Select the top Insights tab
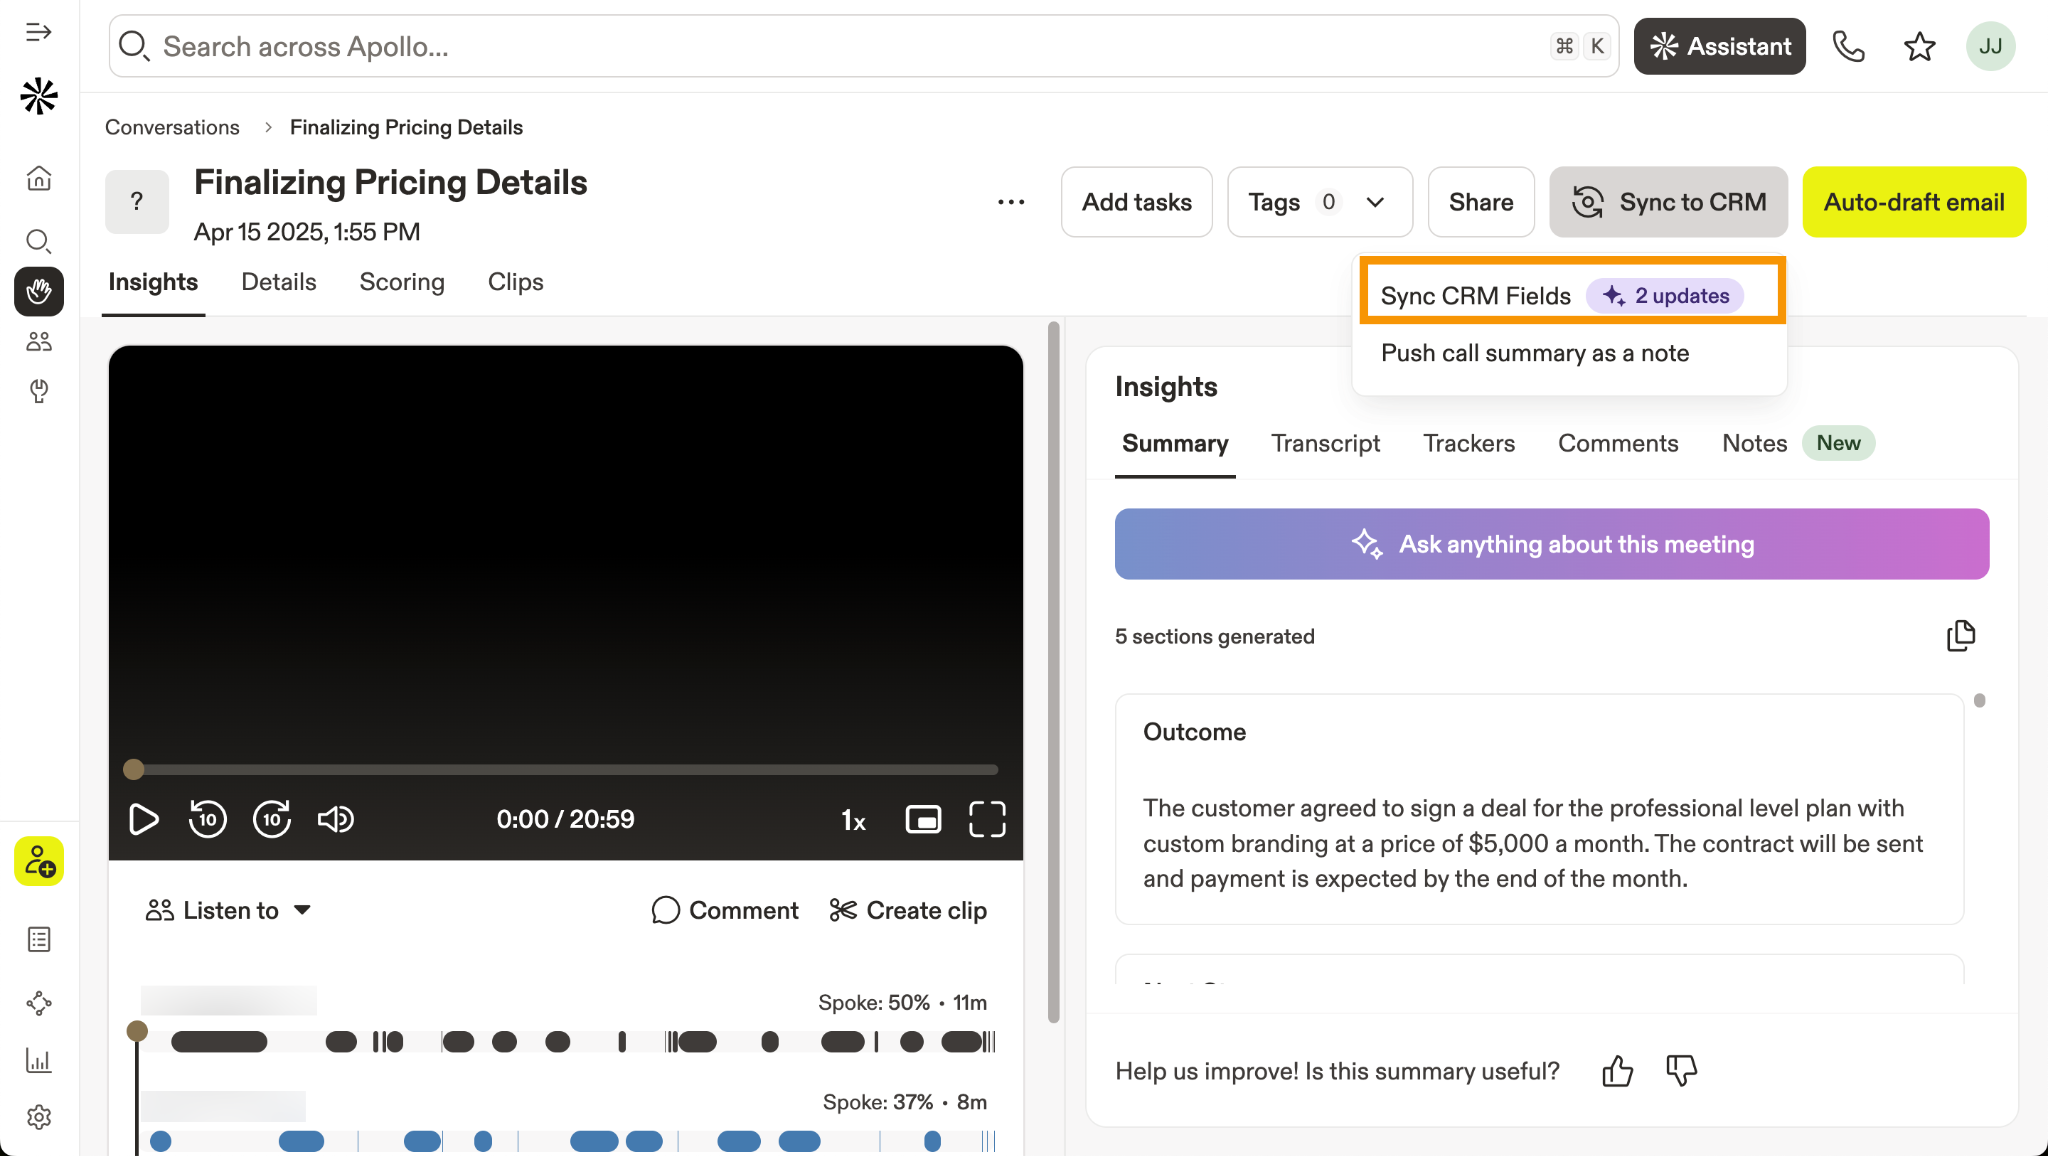 point(153,282)
